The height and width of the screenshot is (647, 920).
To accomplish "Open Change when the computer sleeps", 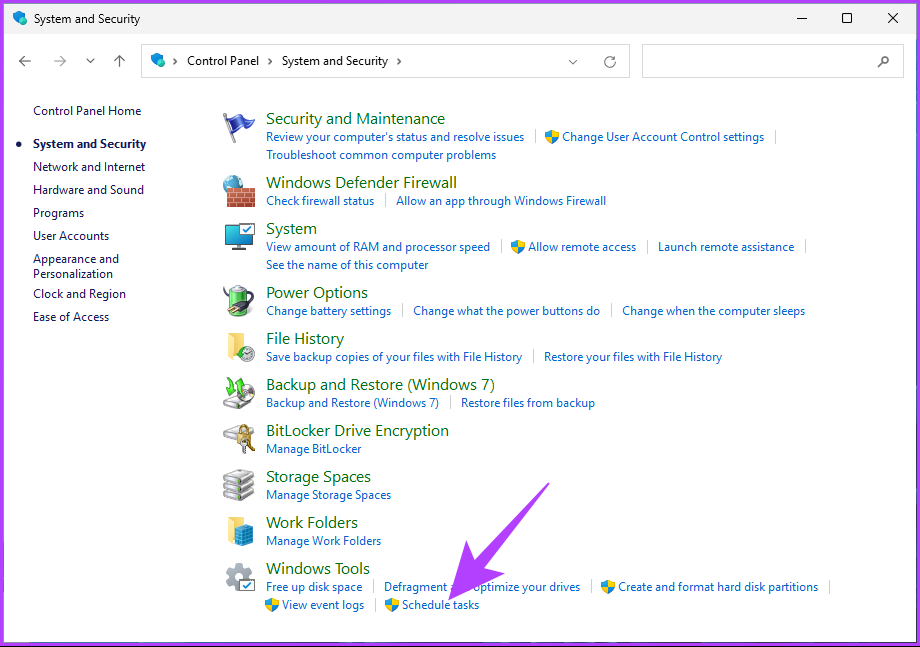I will click(x=713, y=311).
